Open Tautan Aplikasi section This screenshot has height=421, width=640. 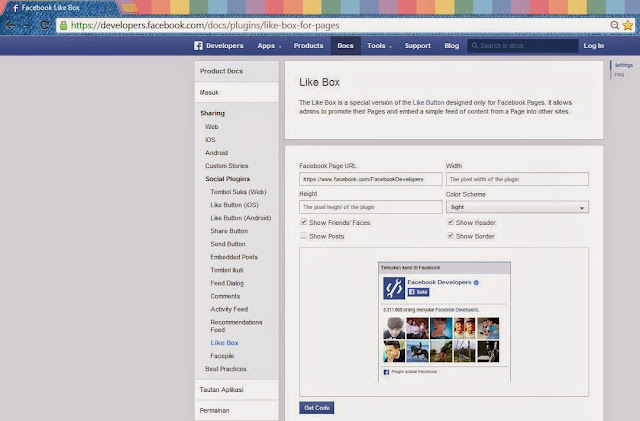[x=237, y=390]
